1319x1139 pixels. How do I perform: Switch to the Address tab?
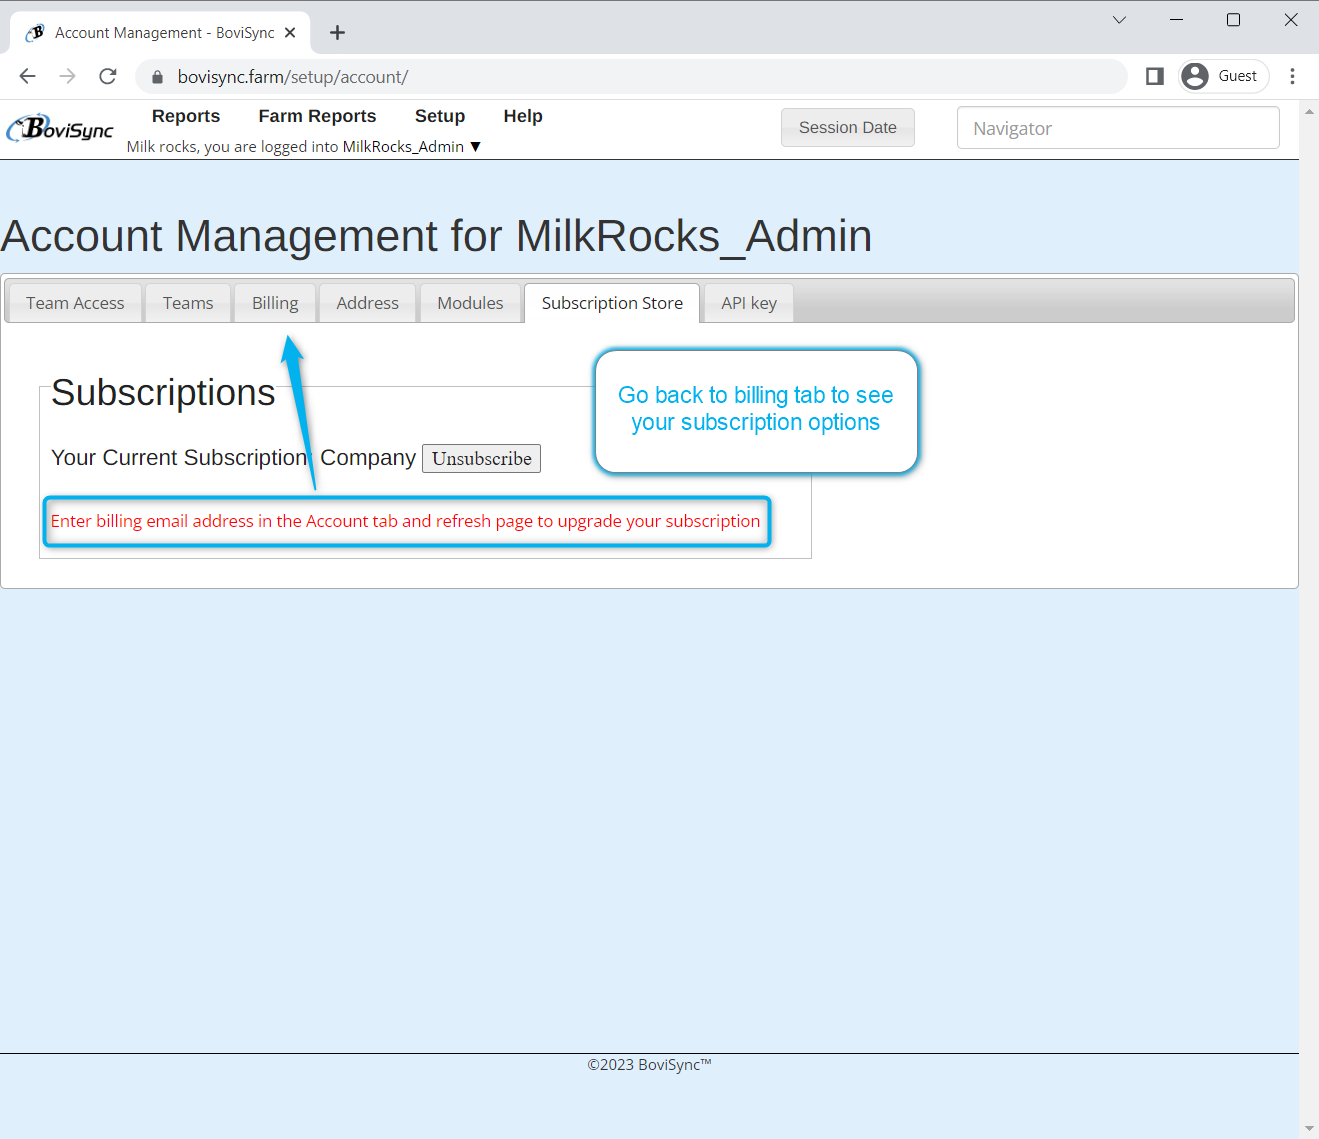(367, 303)
